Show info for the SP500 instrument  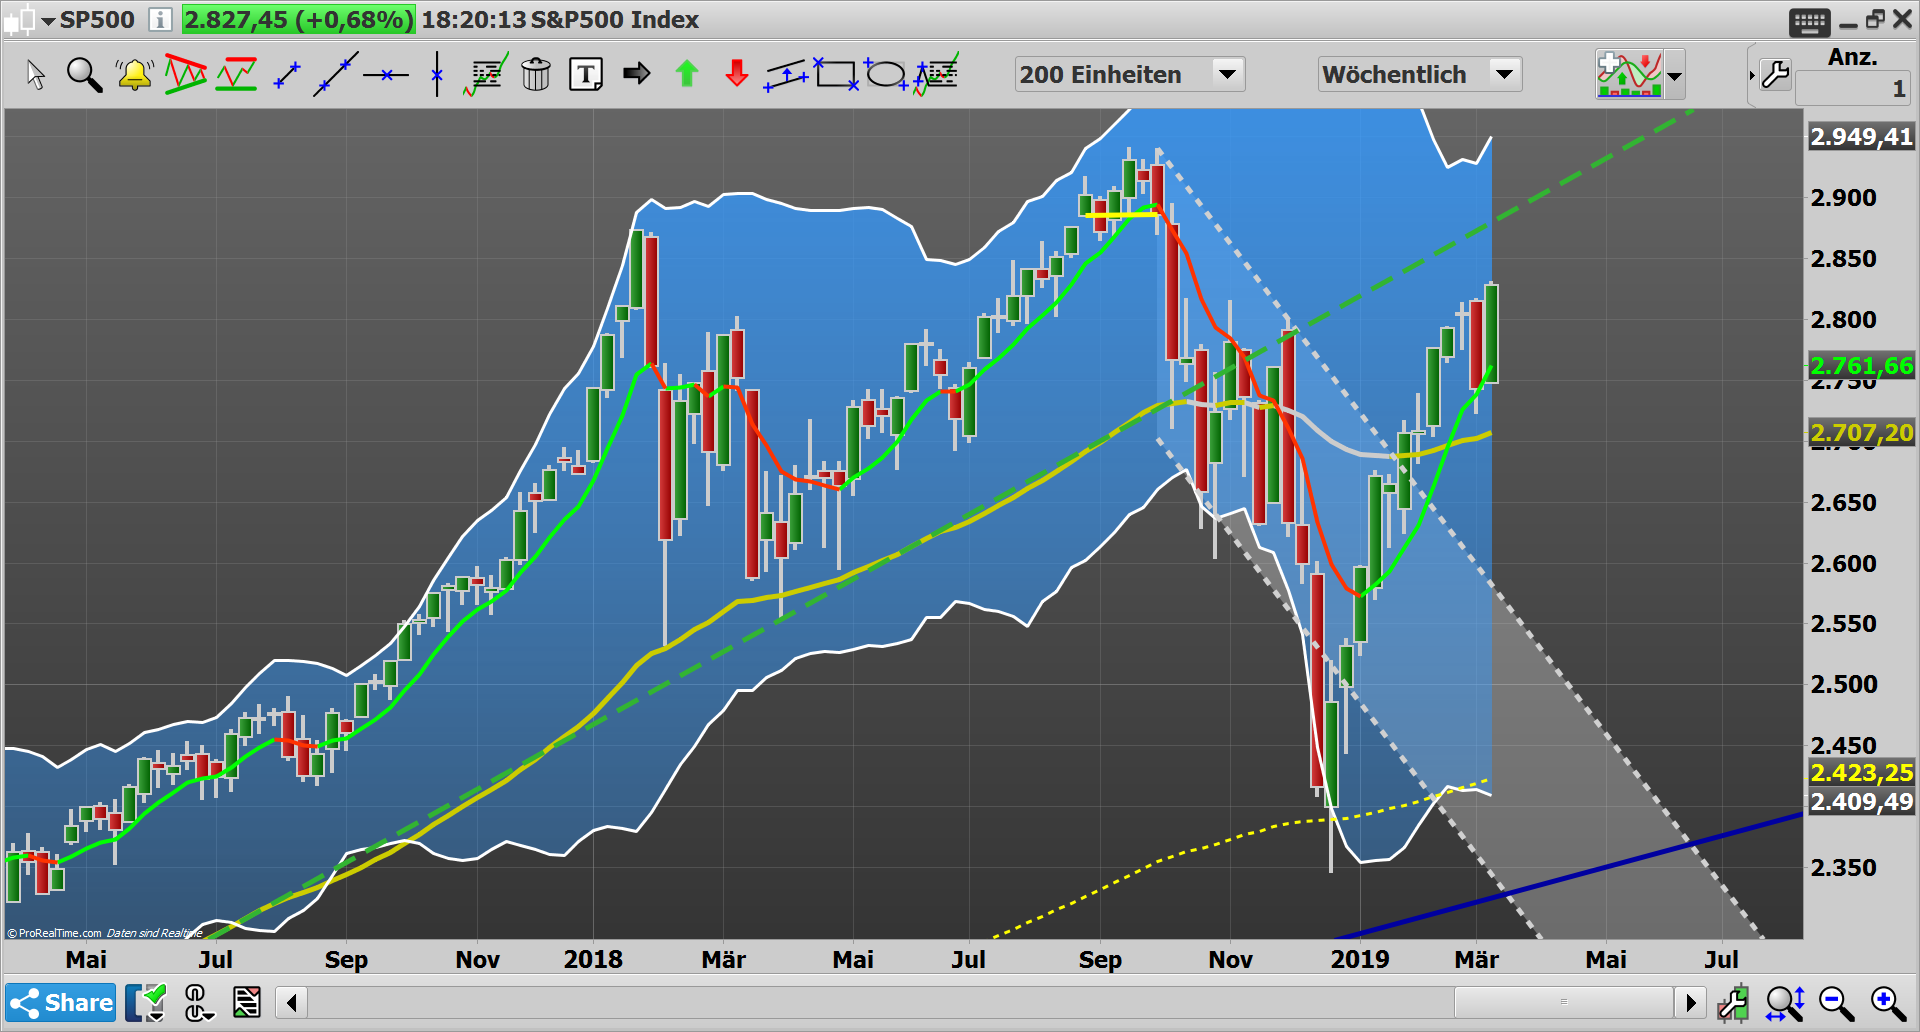(x=159, y=19)
